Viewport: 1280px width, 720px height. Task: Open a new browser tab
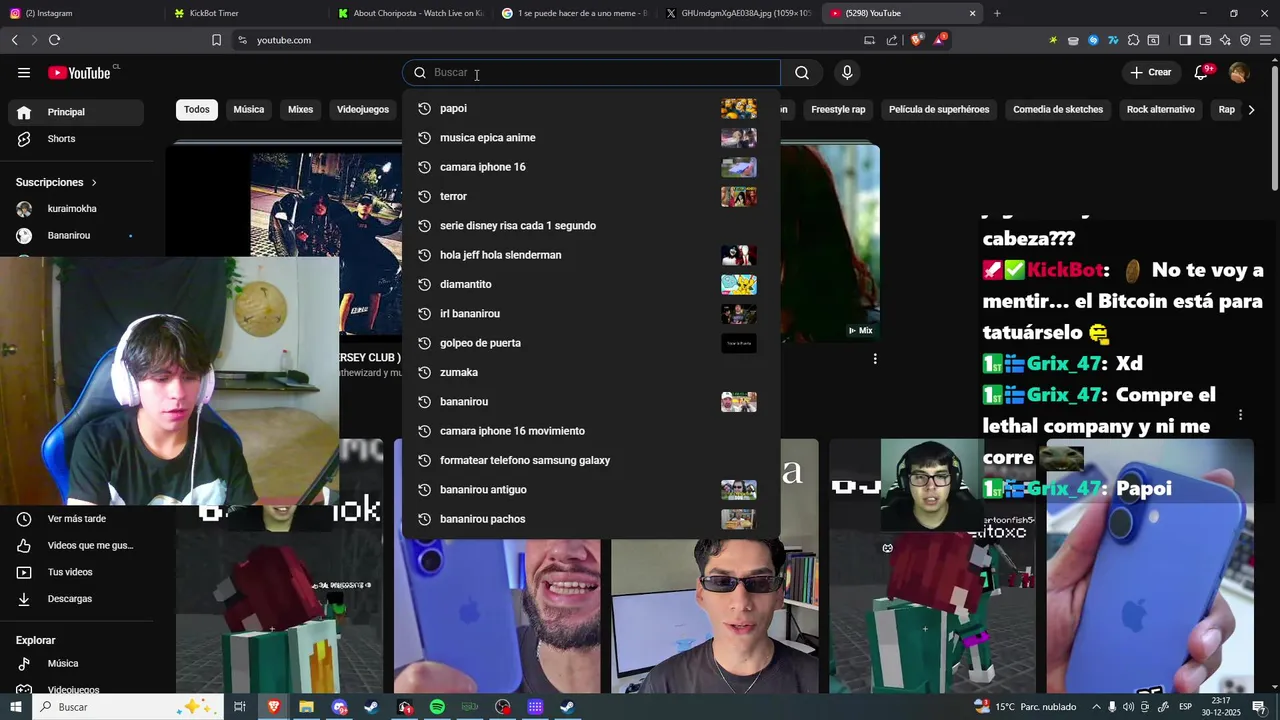coord(997,13)
